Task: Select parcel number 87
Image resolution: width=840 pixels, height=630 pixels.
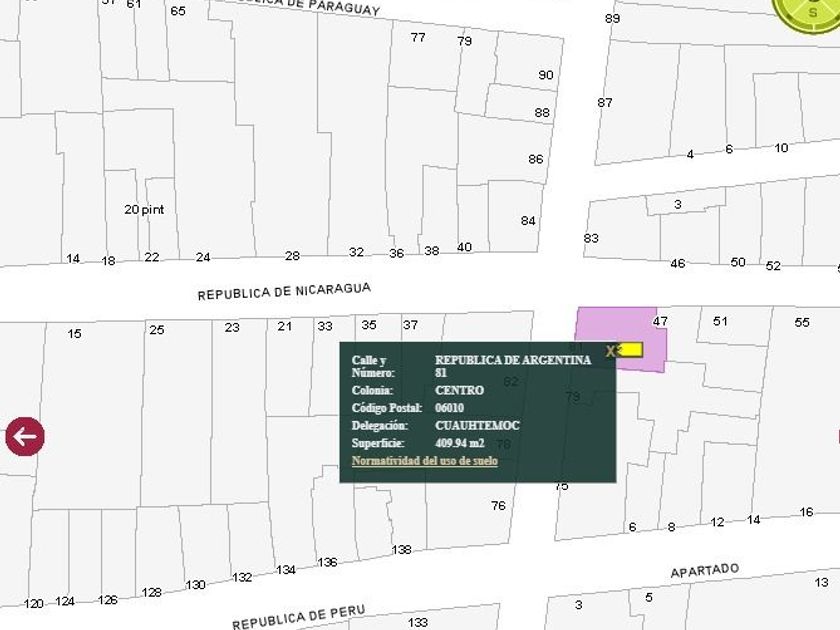Action: [x=604, y=102]
